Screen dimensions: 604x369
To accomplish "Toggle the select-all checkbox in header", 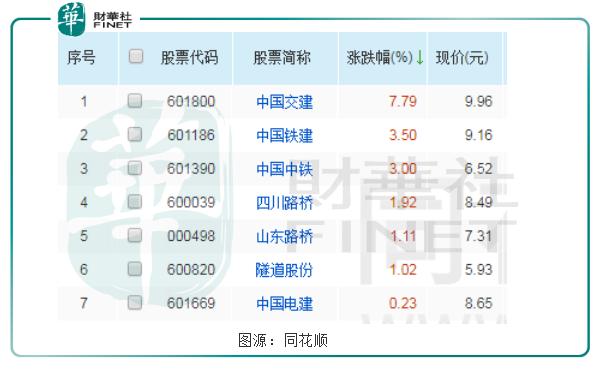I will tap(136, 56).
